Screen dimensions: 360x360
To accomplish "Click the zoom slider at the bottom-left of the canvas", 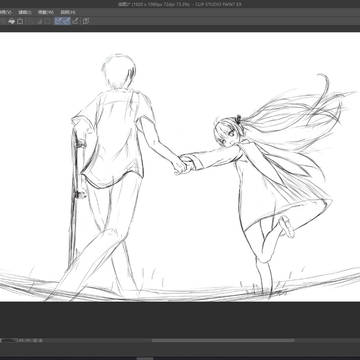I will click(x=8, y=340).
